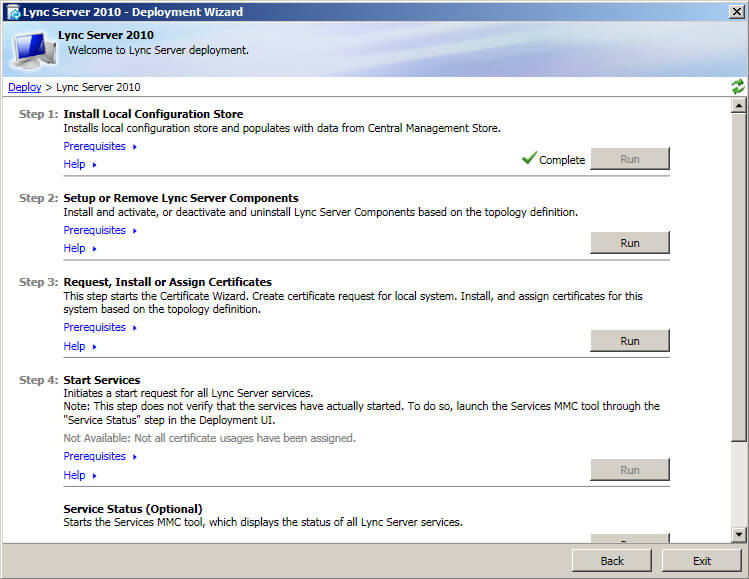Click the 'Request, Install or Assign Certificates' heading
The image size is (749, 579).
coord(168,282)
